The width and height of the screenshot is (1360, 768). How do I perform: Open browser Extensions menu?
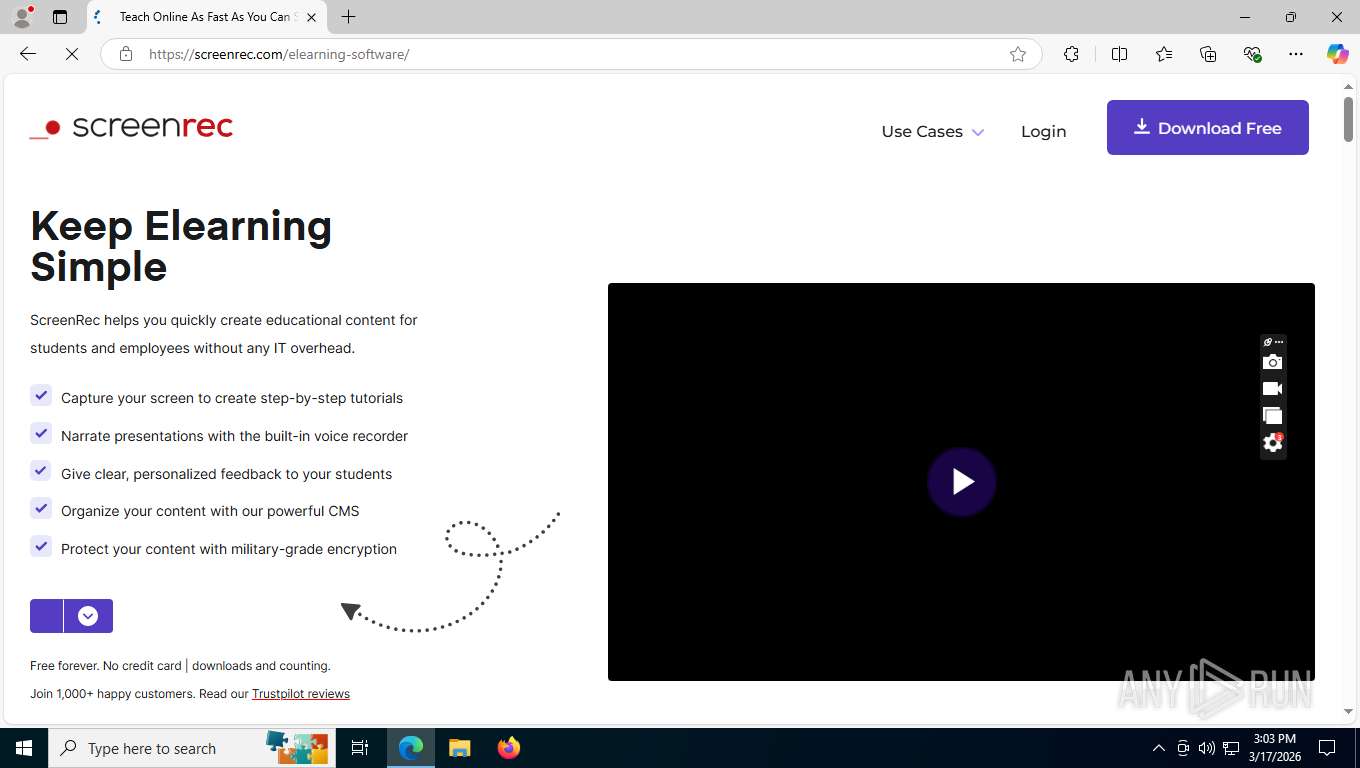[1071, 54]
